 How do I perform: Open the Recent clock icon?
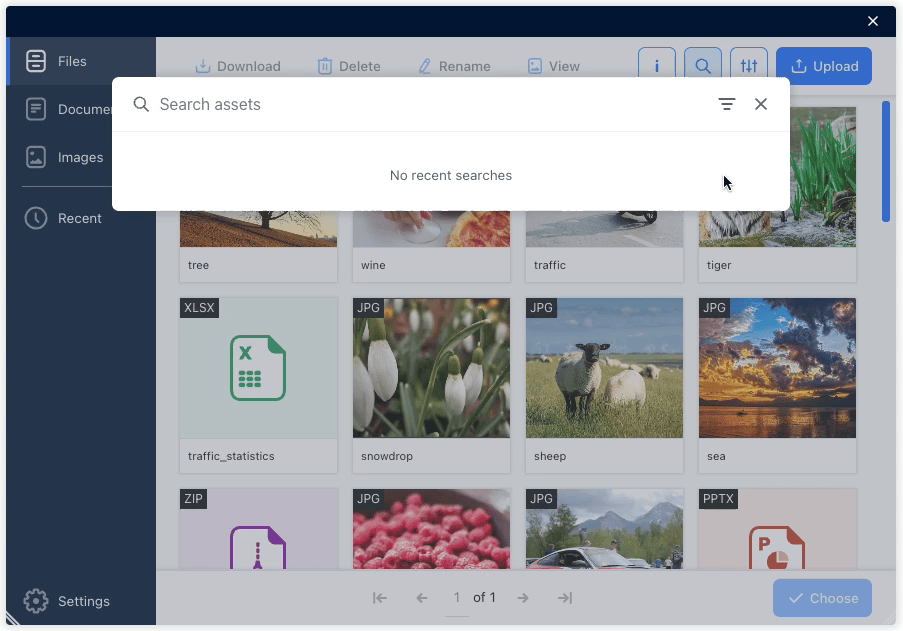pyautogui.click(x=36, y=218)
